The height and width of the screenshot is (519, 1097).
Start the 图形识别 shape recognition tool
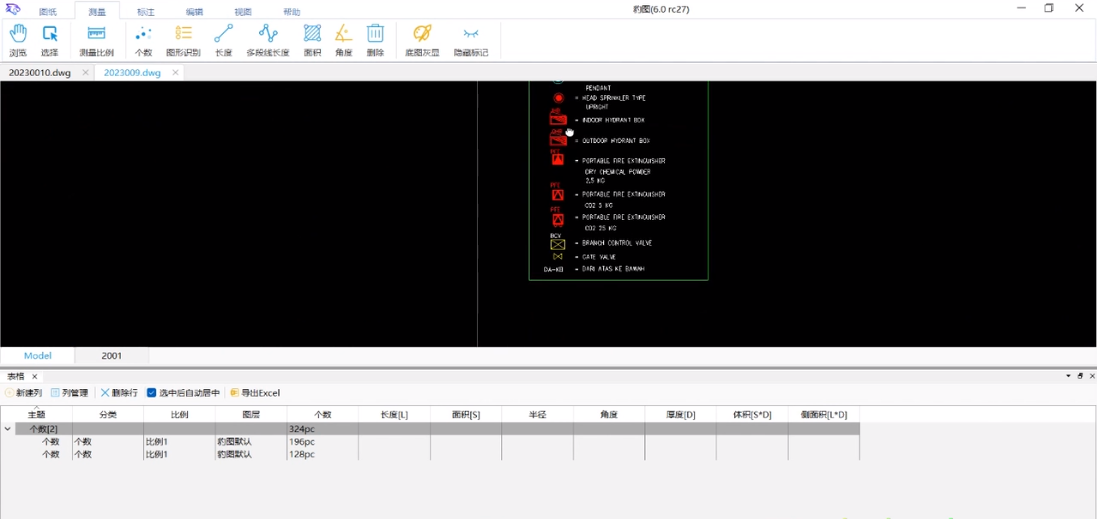[x=183, y=39]
